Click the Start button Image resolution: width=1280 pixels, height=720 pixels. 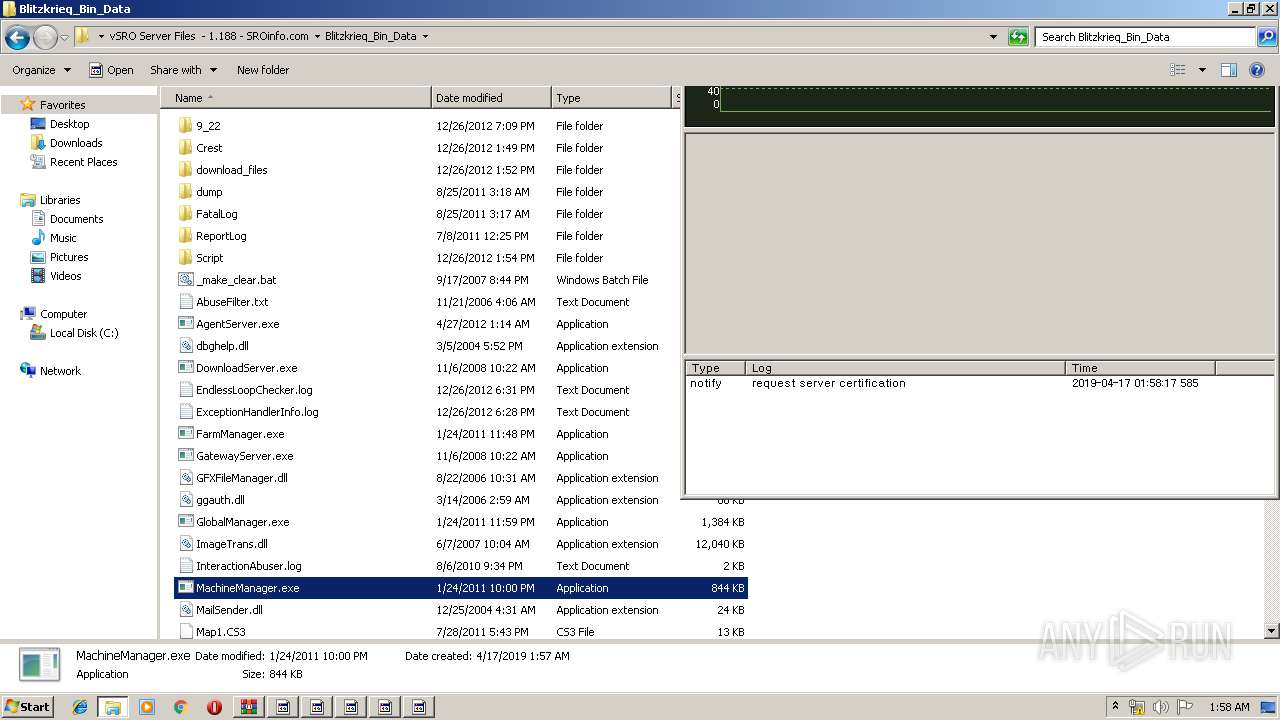click(28, 707)
